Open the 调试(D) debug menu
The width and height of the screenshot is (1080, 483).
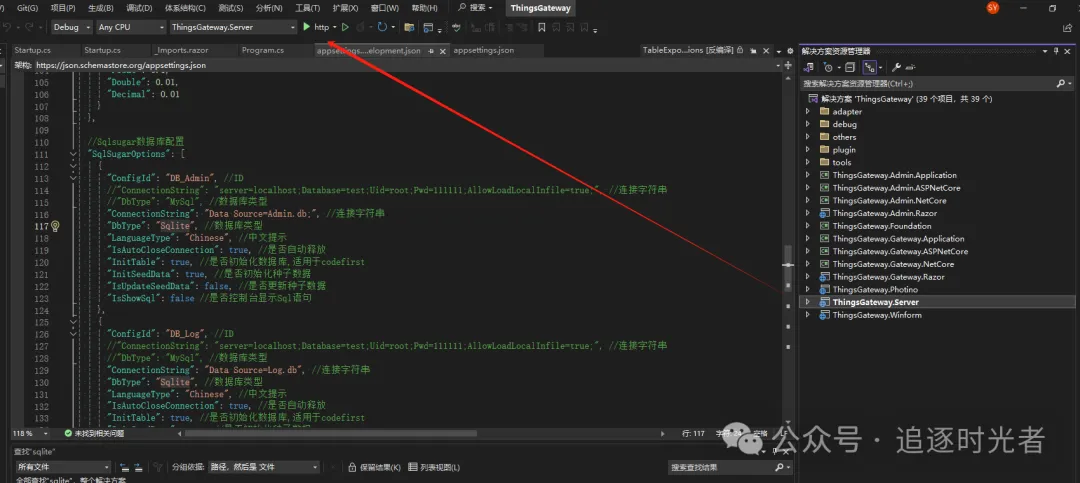click(140, 8)
